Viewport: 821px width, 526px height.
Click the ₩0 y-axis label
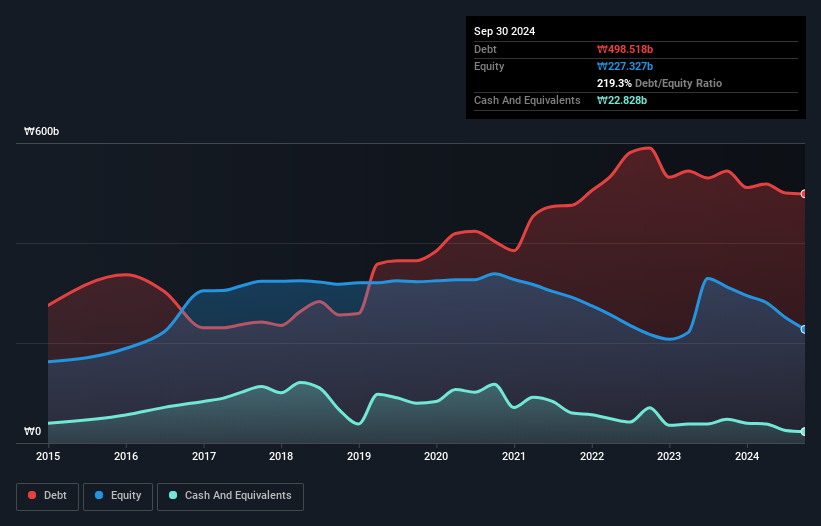(32, 431)
